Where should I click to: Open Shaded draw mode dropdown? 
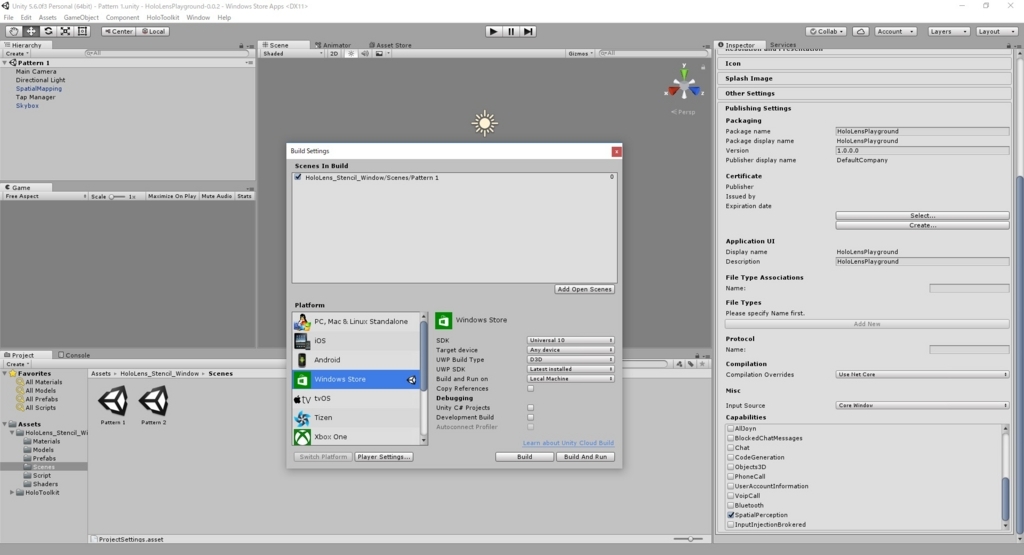[292, 54]
